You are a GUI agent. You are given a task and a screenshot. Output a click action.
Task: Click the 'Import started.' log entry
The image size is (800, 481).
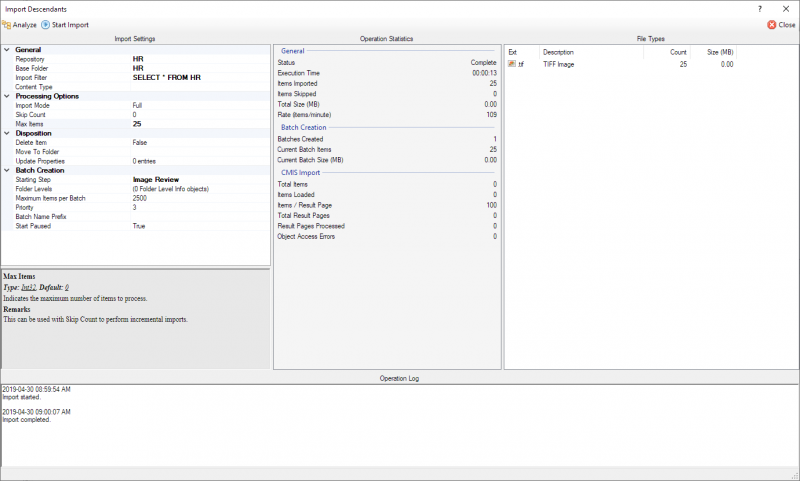point(21,397)
